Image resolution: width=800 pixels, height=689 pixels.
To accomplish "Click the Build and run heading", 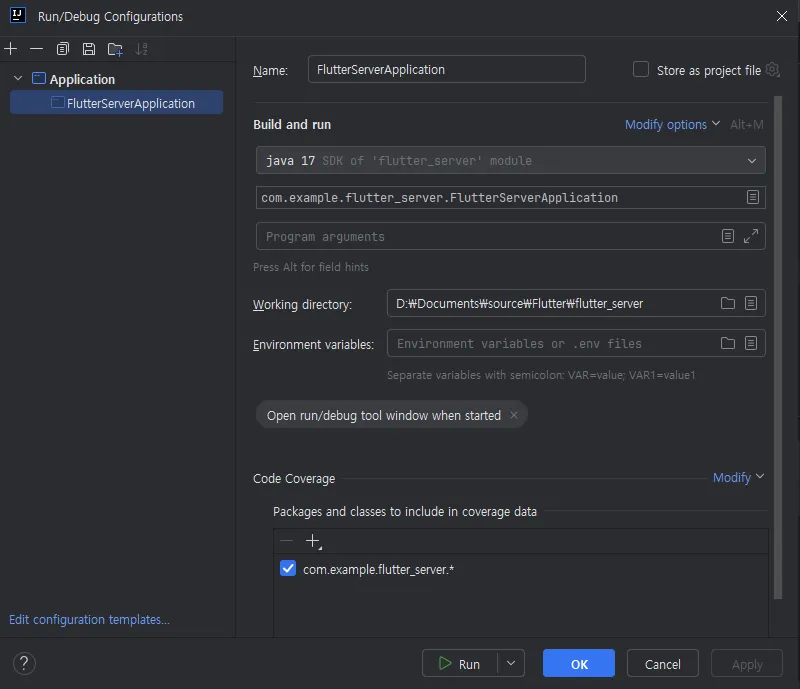I will [292, 125].
